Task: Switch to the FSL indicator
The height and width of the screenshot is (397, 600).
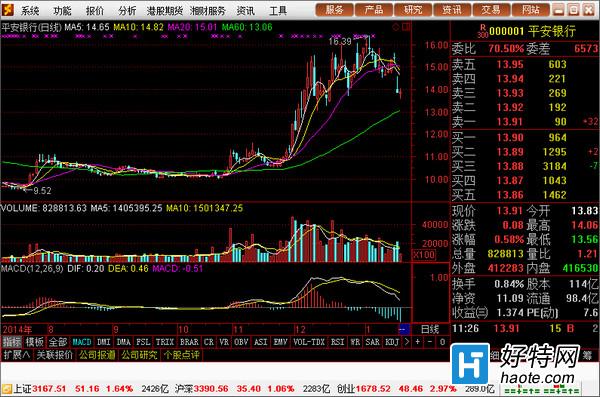Action: pos(143,342)
